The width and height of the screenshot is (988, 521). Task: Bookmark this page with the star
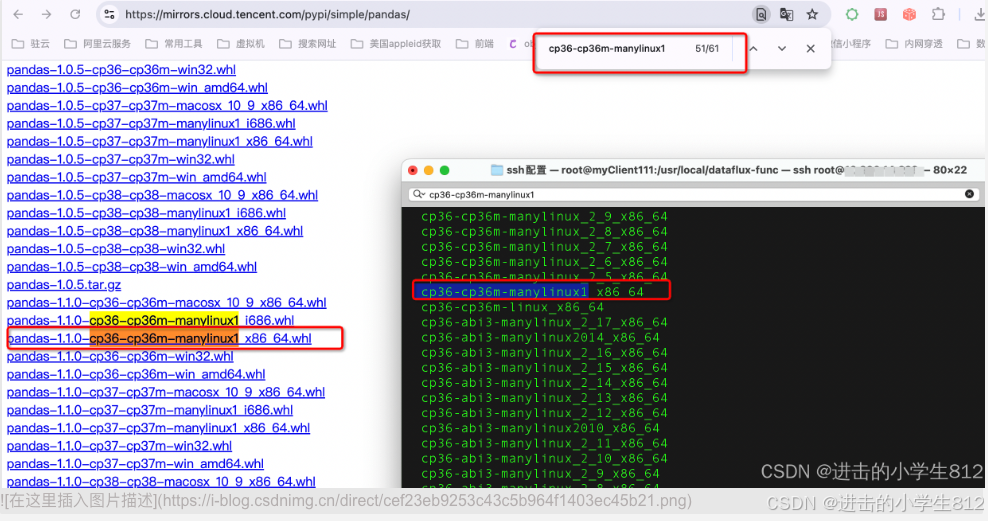[x=812, y=14]
